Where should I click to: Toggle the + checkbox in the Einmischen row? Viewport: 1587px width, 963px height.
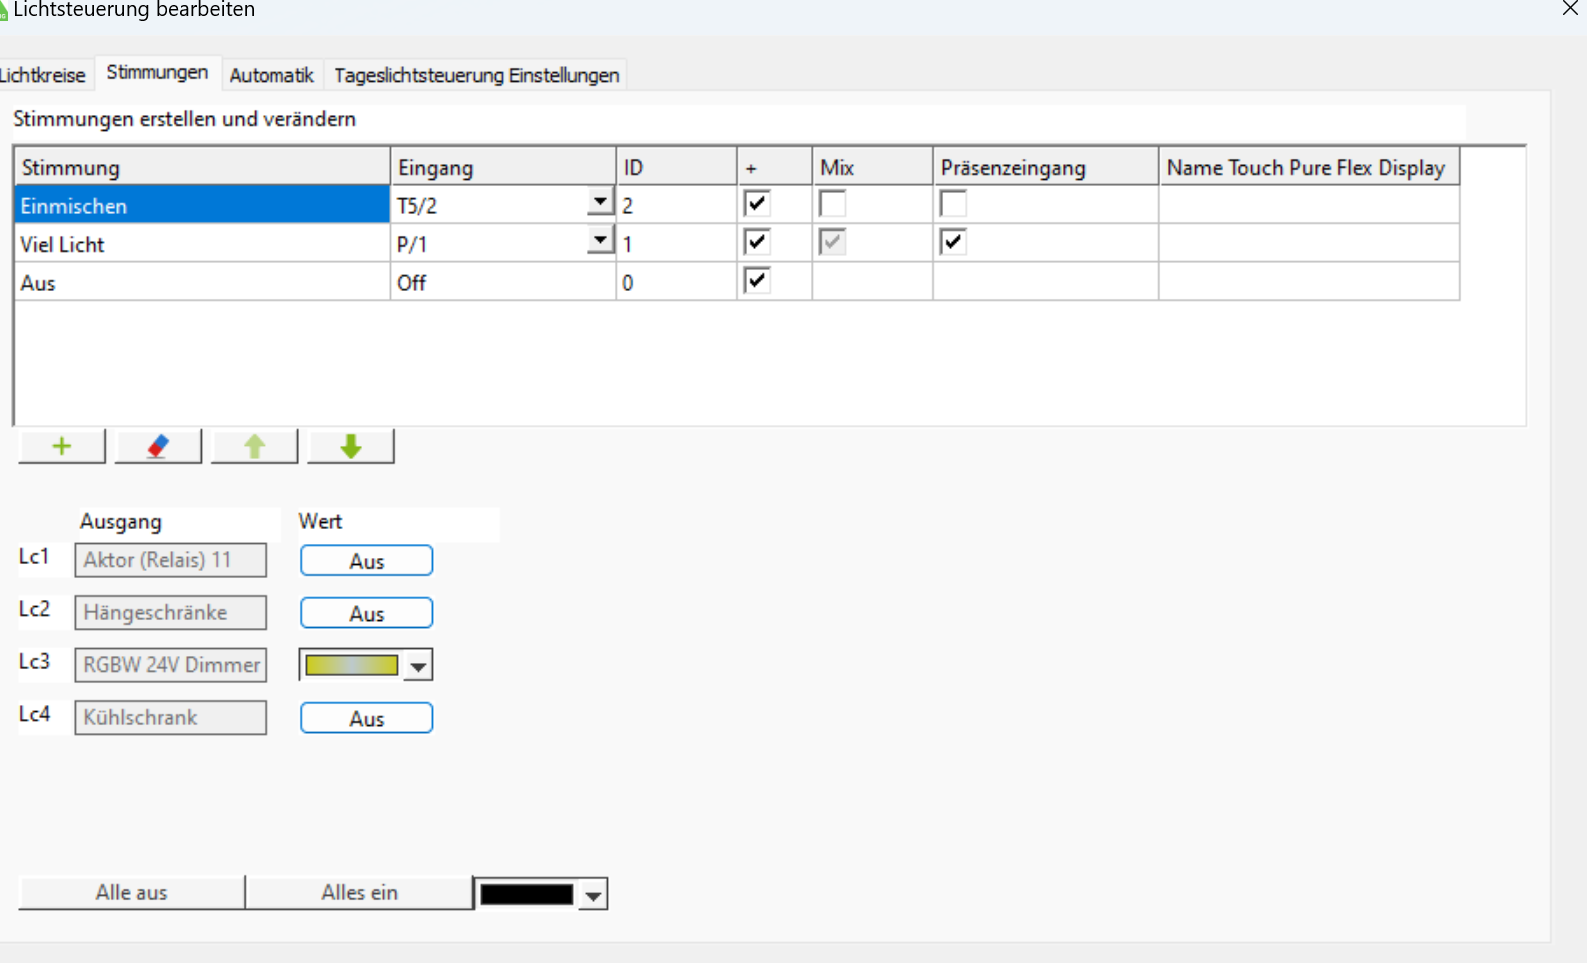(x=757, y=204)
